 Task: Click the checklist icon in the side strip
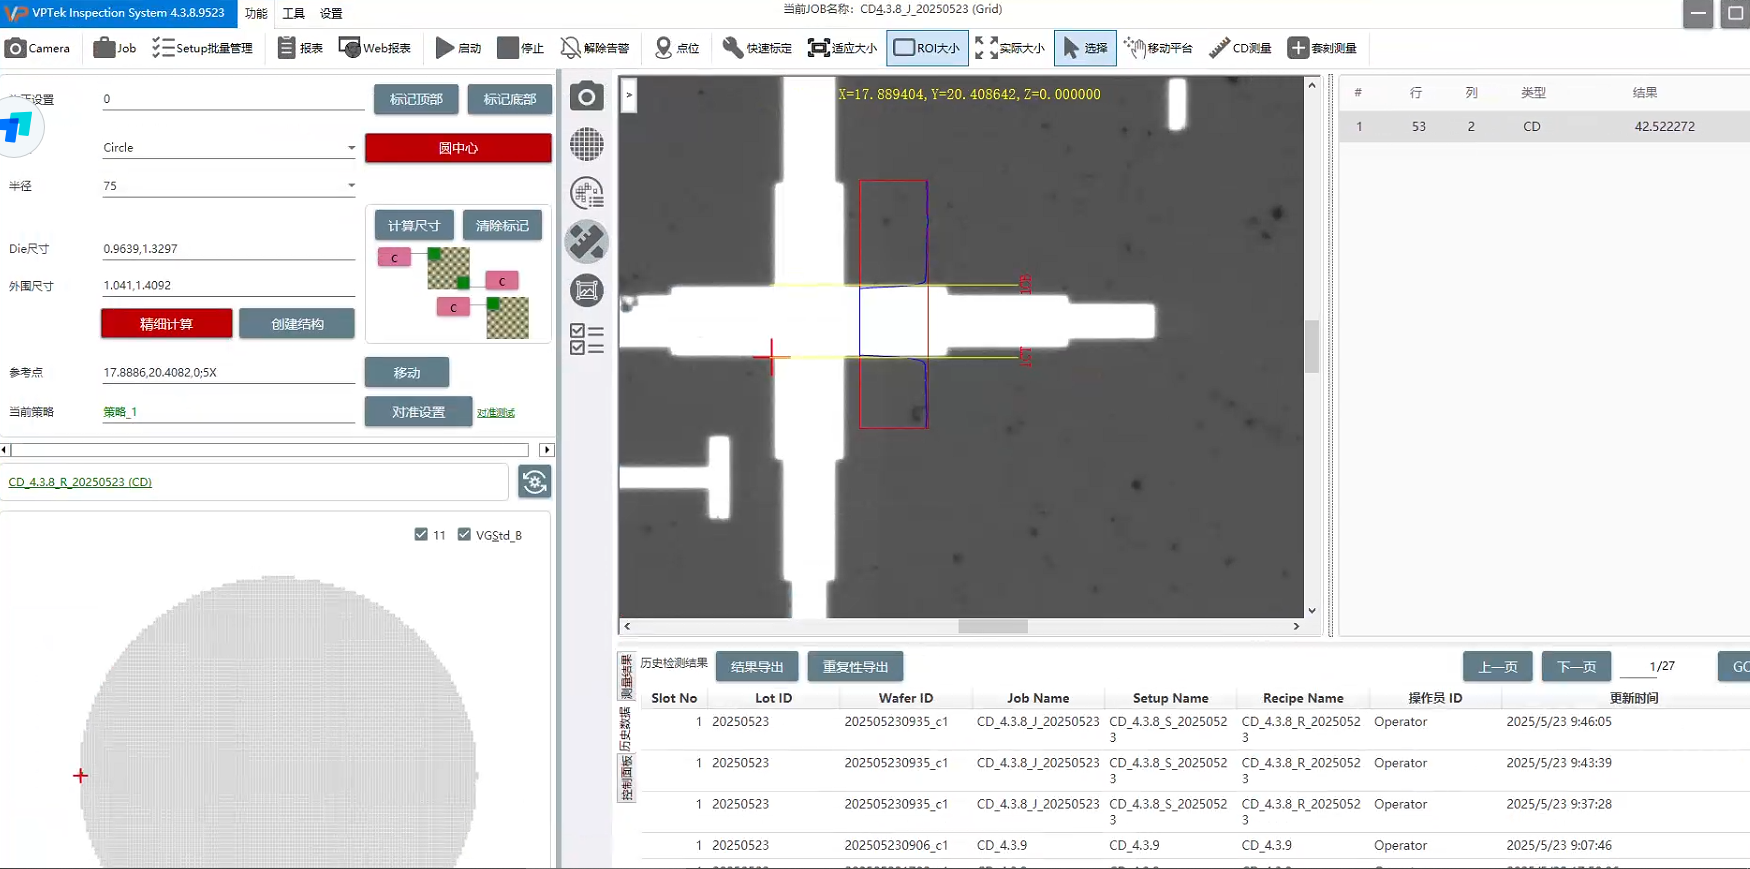(x=587, y=339)
